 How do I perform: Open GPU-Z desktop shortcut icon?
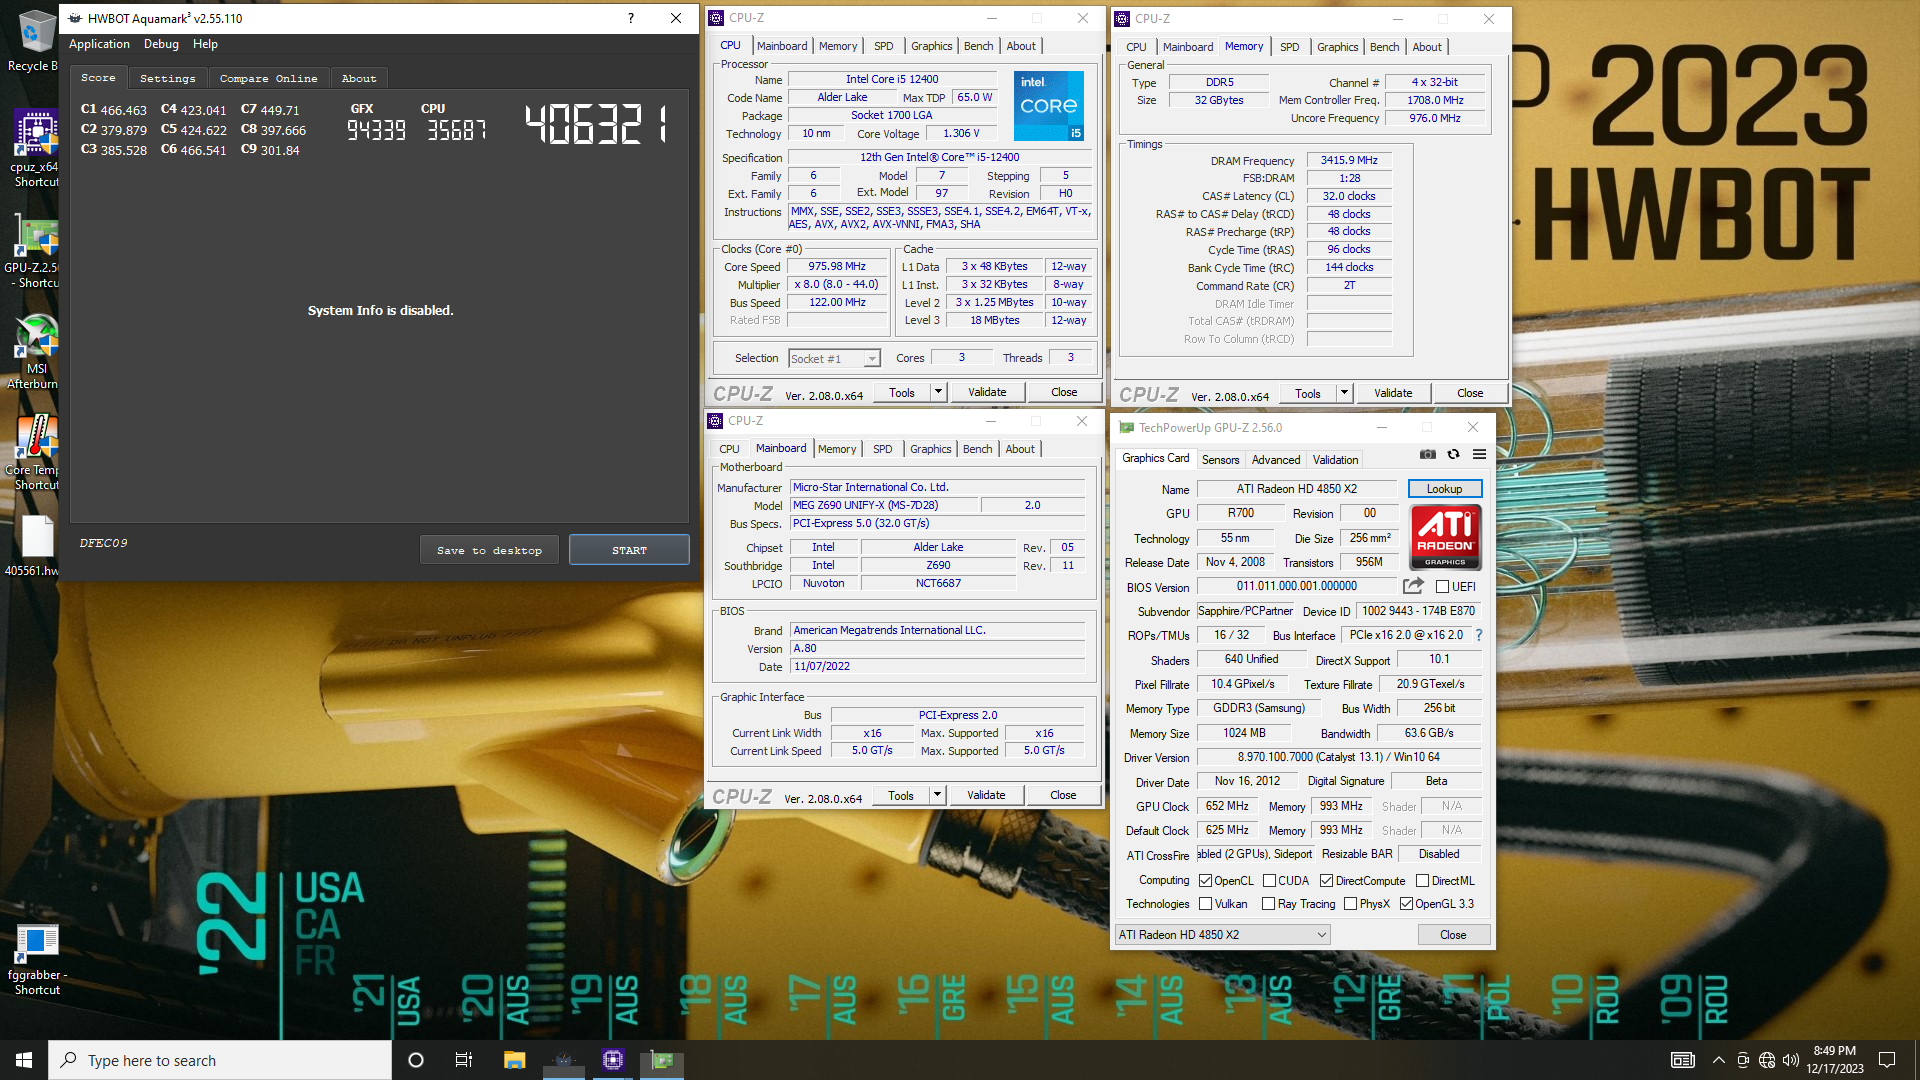click(x=35, y=250)
